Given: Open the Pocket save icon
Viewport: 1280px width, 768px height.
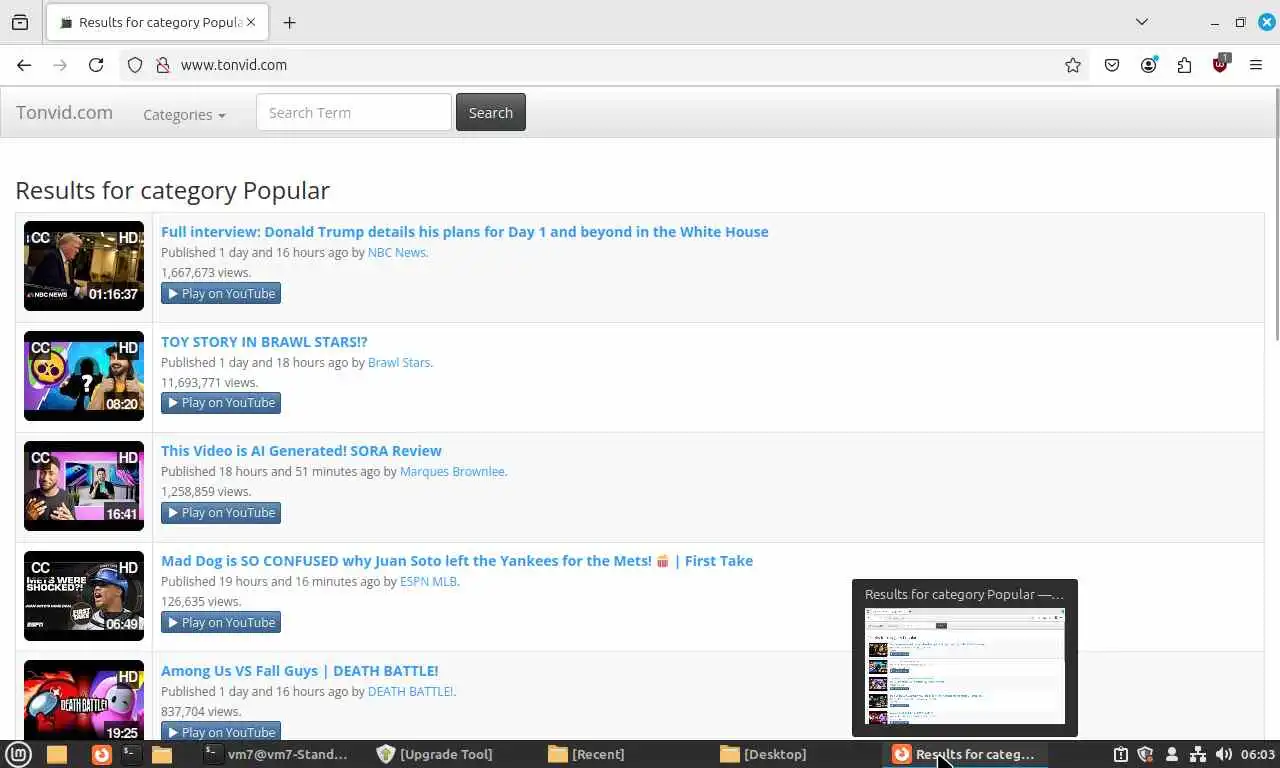Looking at the screenshot, I should pyautogui.click(x=1112, y=65).
